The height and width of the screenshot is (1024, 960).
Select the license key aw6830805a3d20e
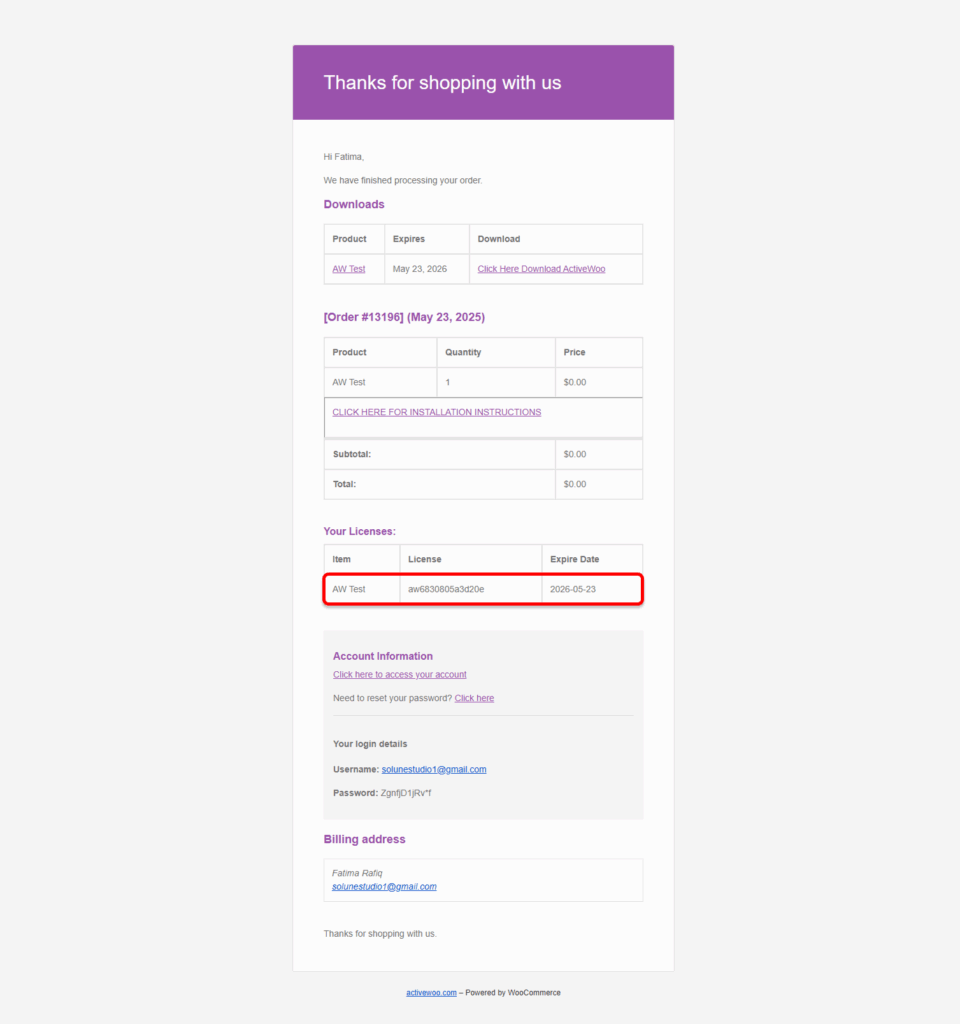click(446, 589)
